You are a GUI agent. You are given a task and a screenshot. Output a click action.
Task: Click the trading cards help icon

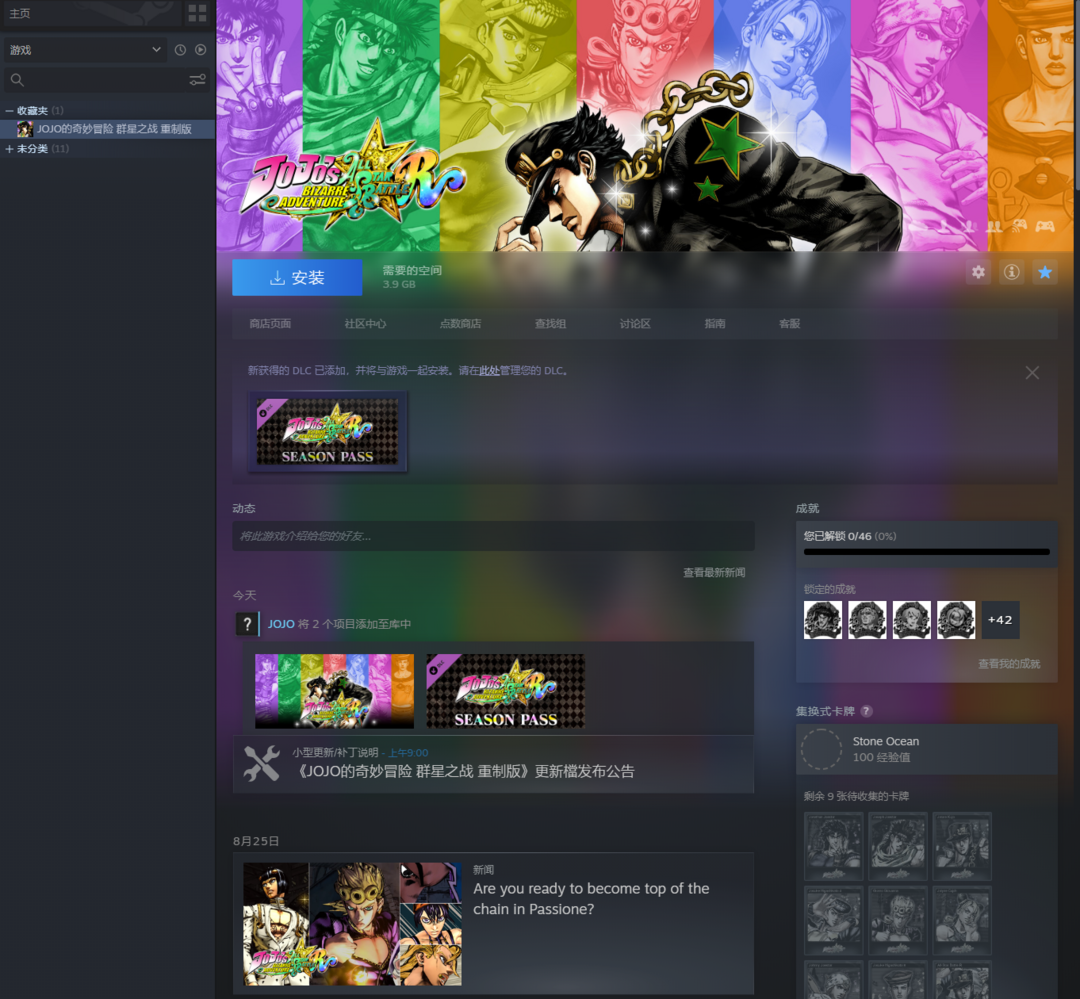coord(866,711)
